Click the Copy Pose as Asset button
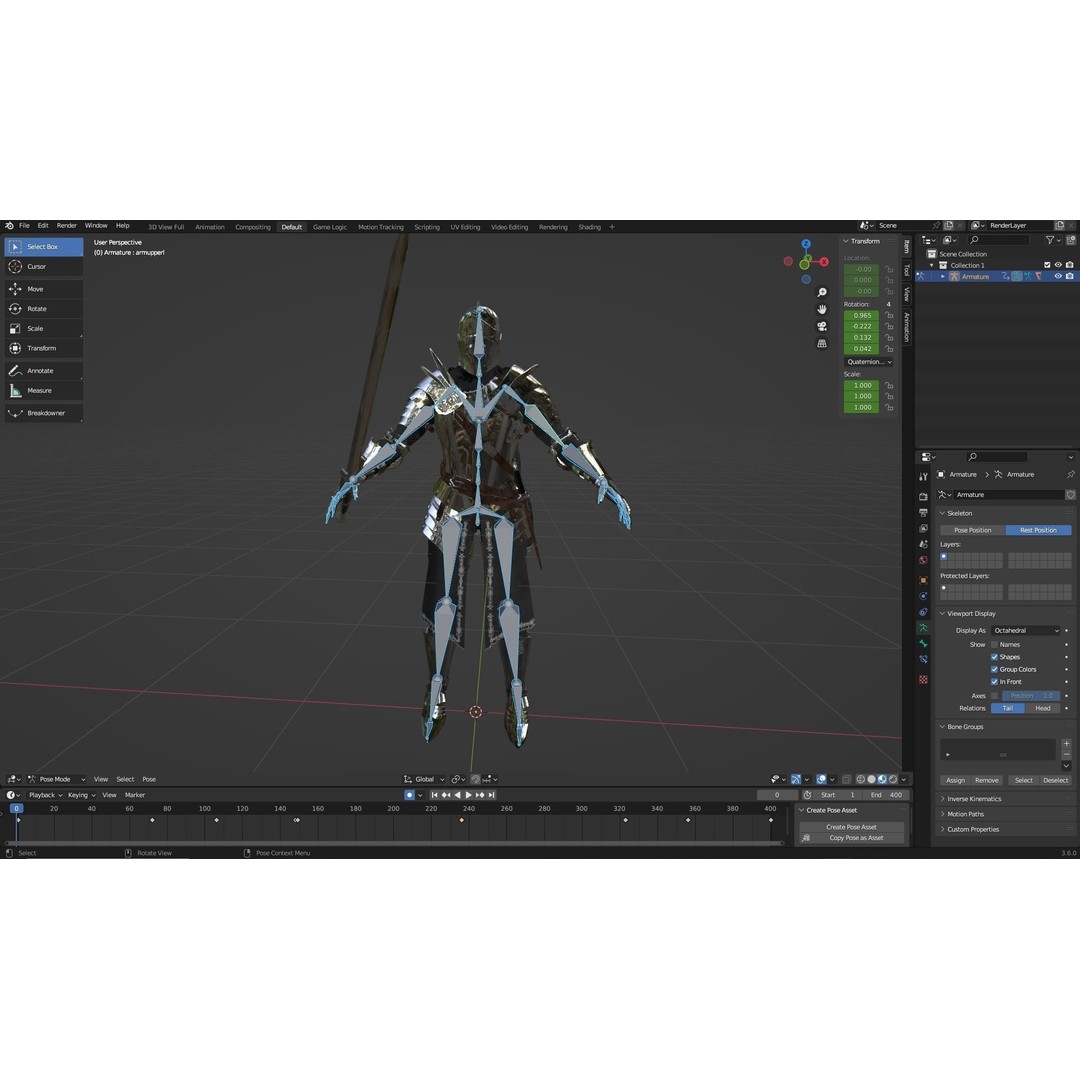The width and height of the screenshot is (1080, 1080). coord(851,838)
